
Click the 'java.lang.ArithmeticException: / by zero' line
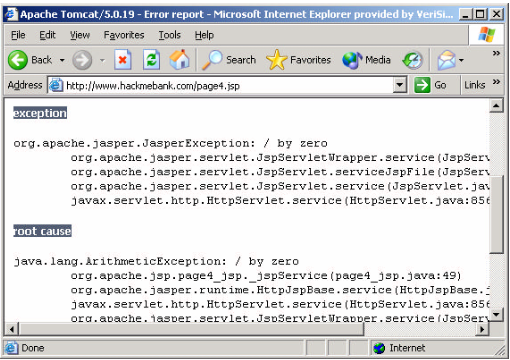[156, 261]
